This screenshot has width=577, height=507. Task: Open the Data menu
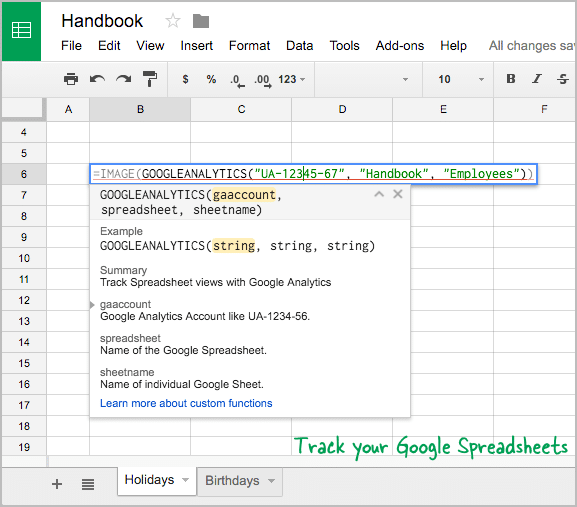tap(300, 46)
